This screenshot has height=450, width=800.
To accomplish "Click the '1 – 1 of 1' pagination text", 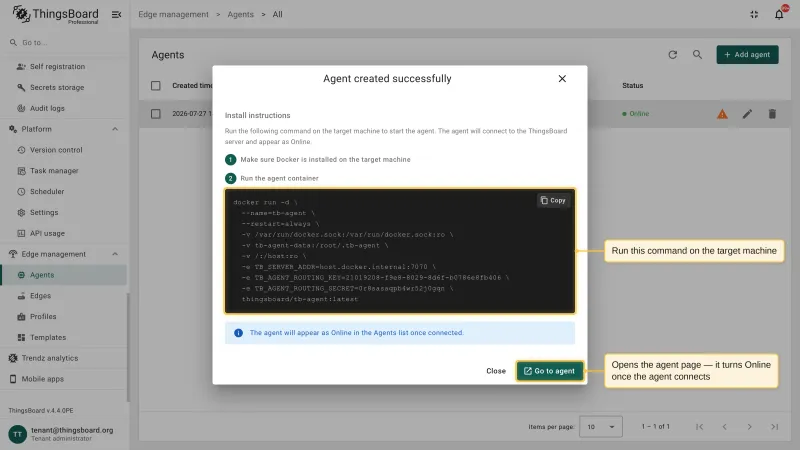I will pos(656,427).
